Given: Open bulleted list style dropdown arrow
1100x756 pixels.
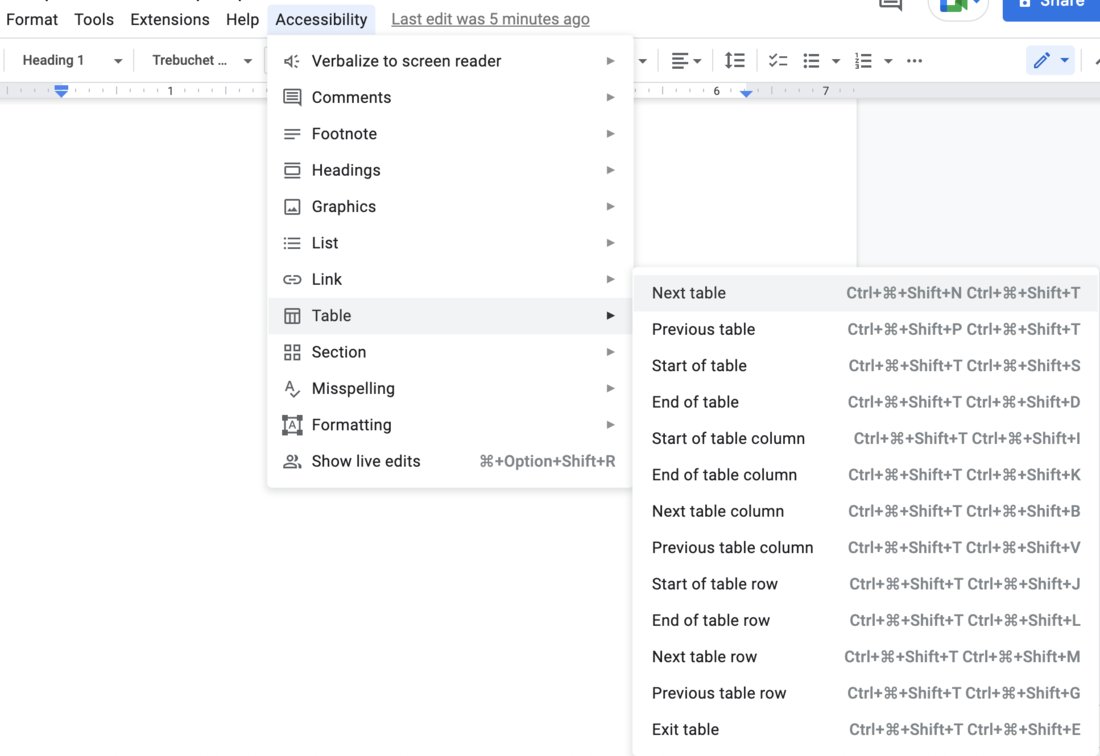Looking at the screenshot, I should pyautogui.click(x=836, y=61).
